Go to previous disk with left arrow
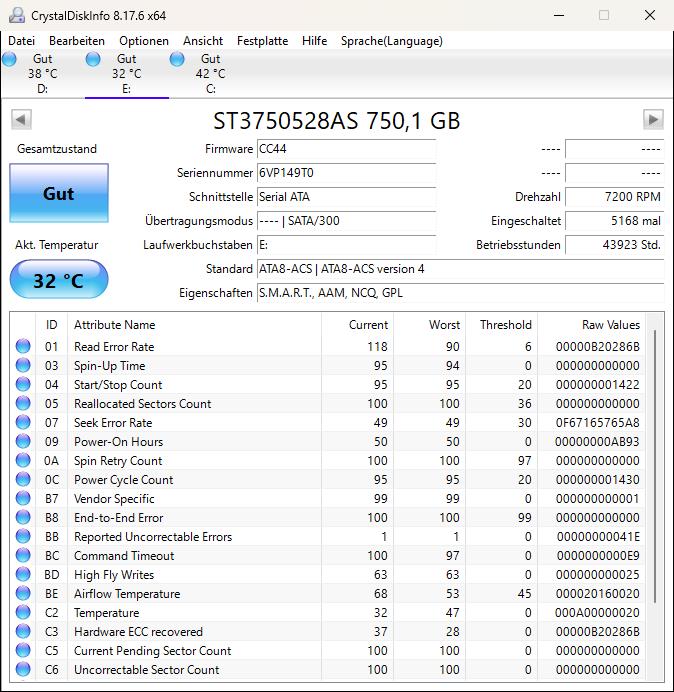The height and width of the screenshot is (692, 674). (x=21, y=119)
